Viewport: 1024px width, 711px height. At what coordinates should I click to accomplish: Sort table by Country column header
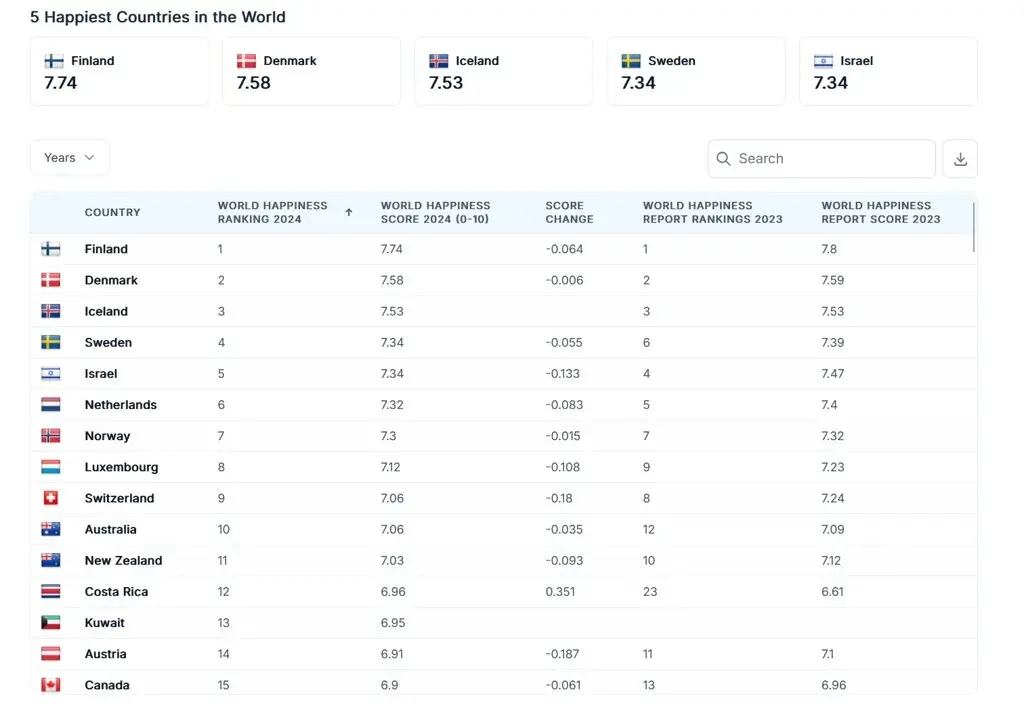[x=112, y=212]
